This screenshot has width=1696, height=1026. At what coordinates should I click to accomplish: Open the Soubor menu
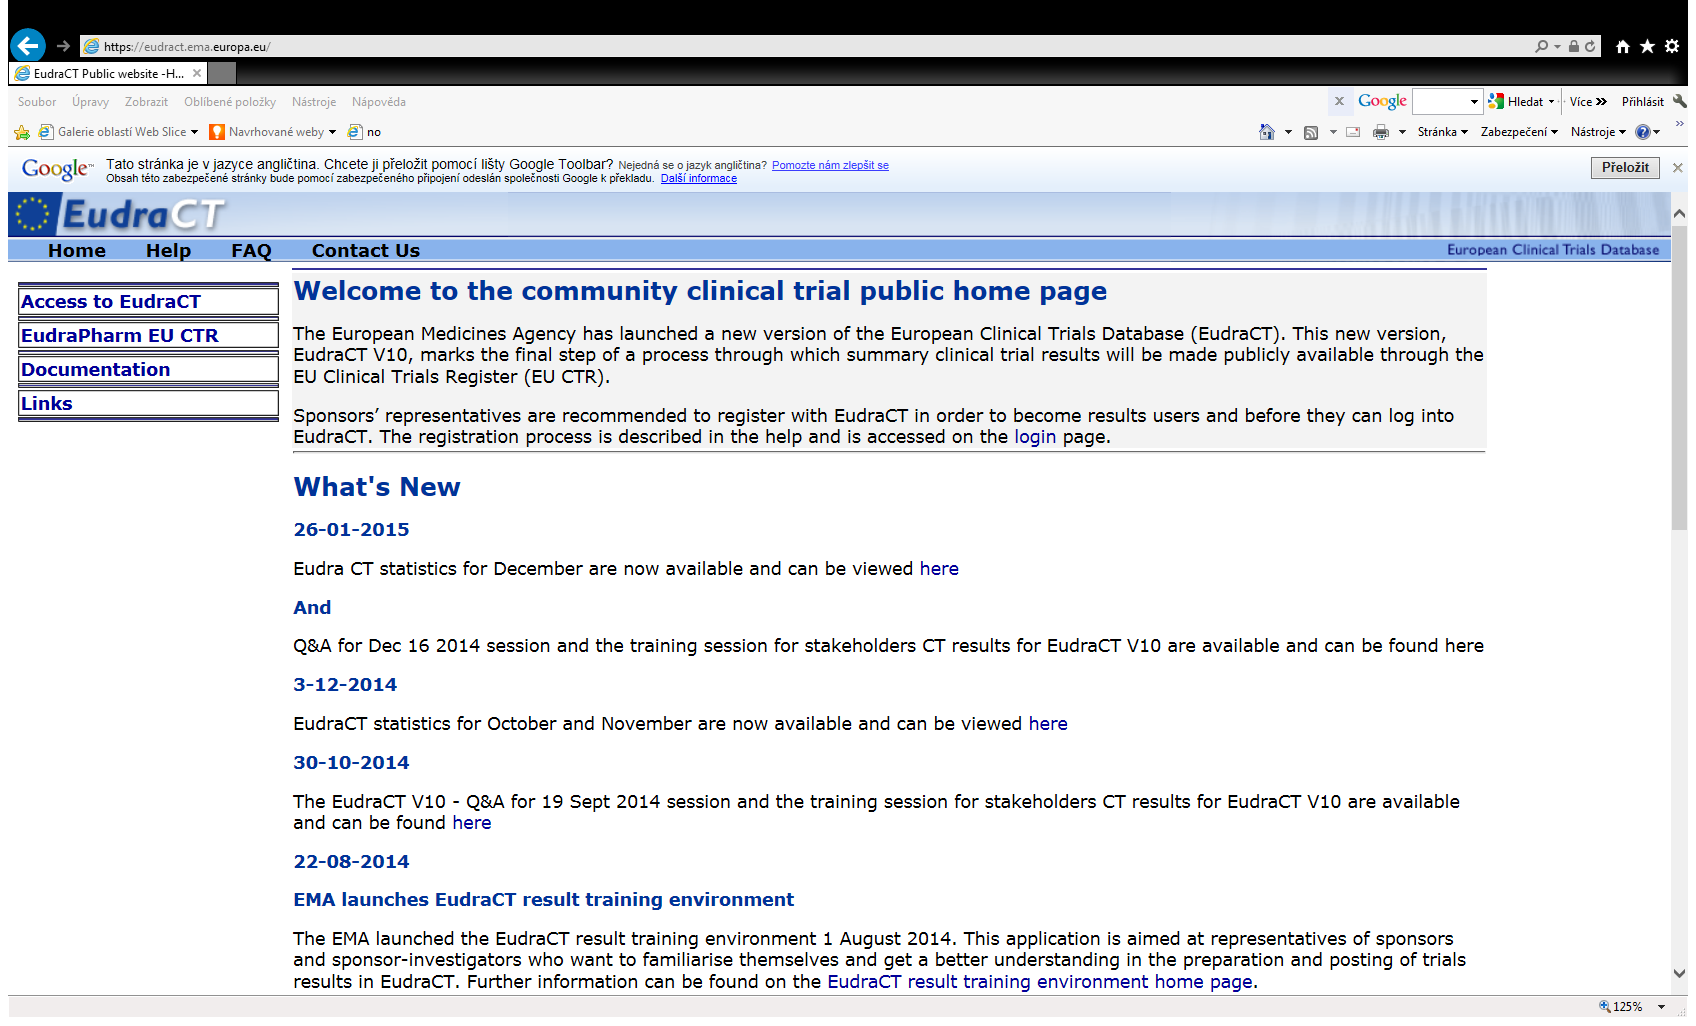click(37, 102)
